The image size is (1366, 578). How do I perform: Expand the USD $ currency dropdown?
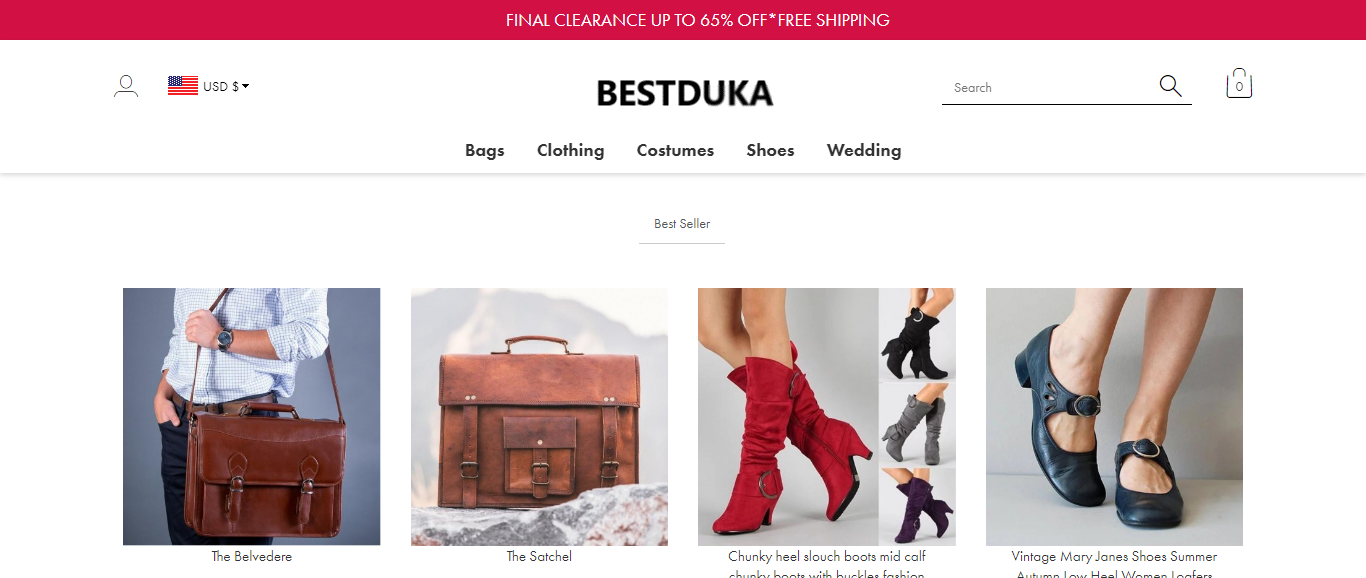(x=226, y=86)
